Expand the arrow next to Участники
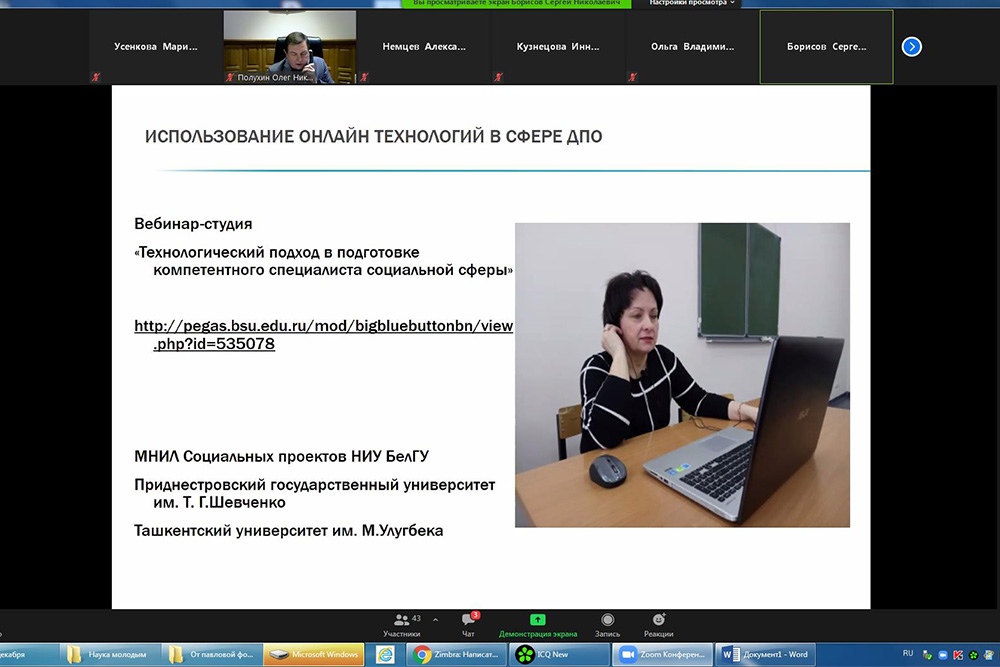 [x=435, y=620]
